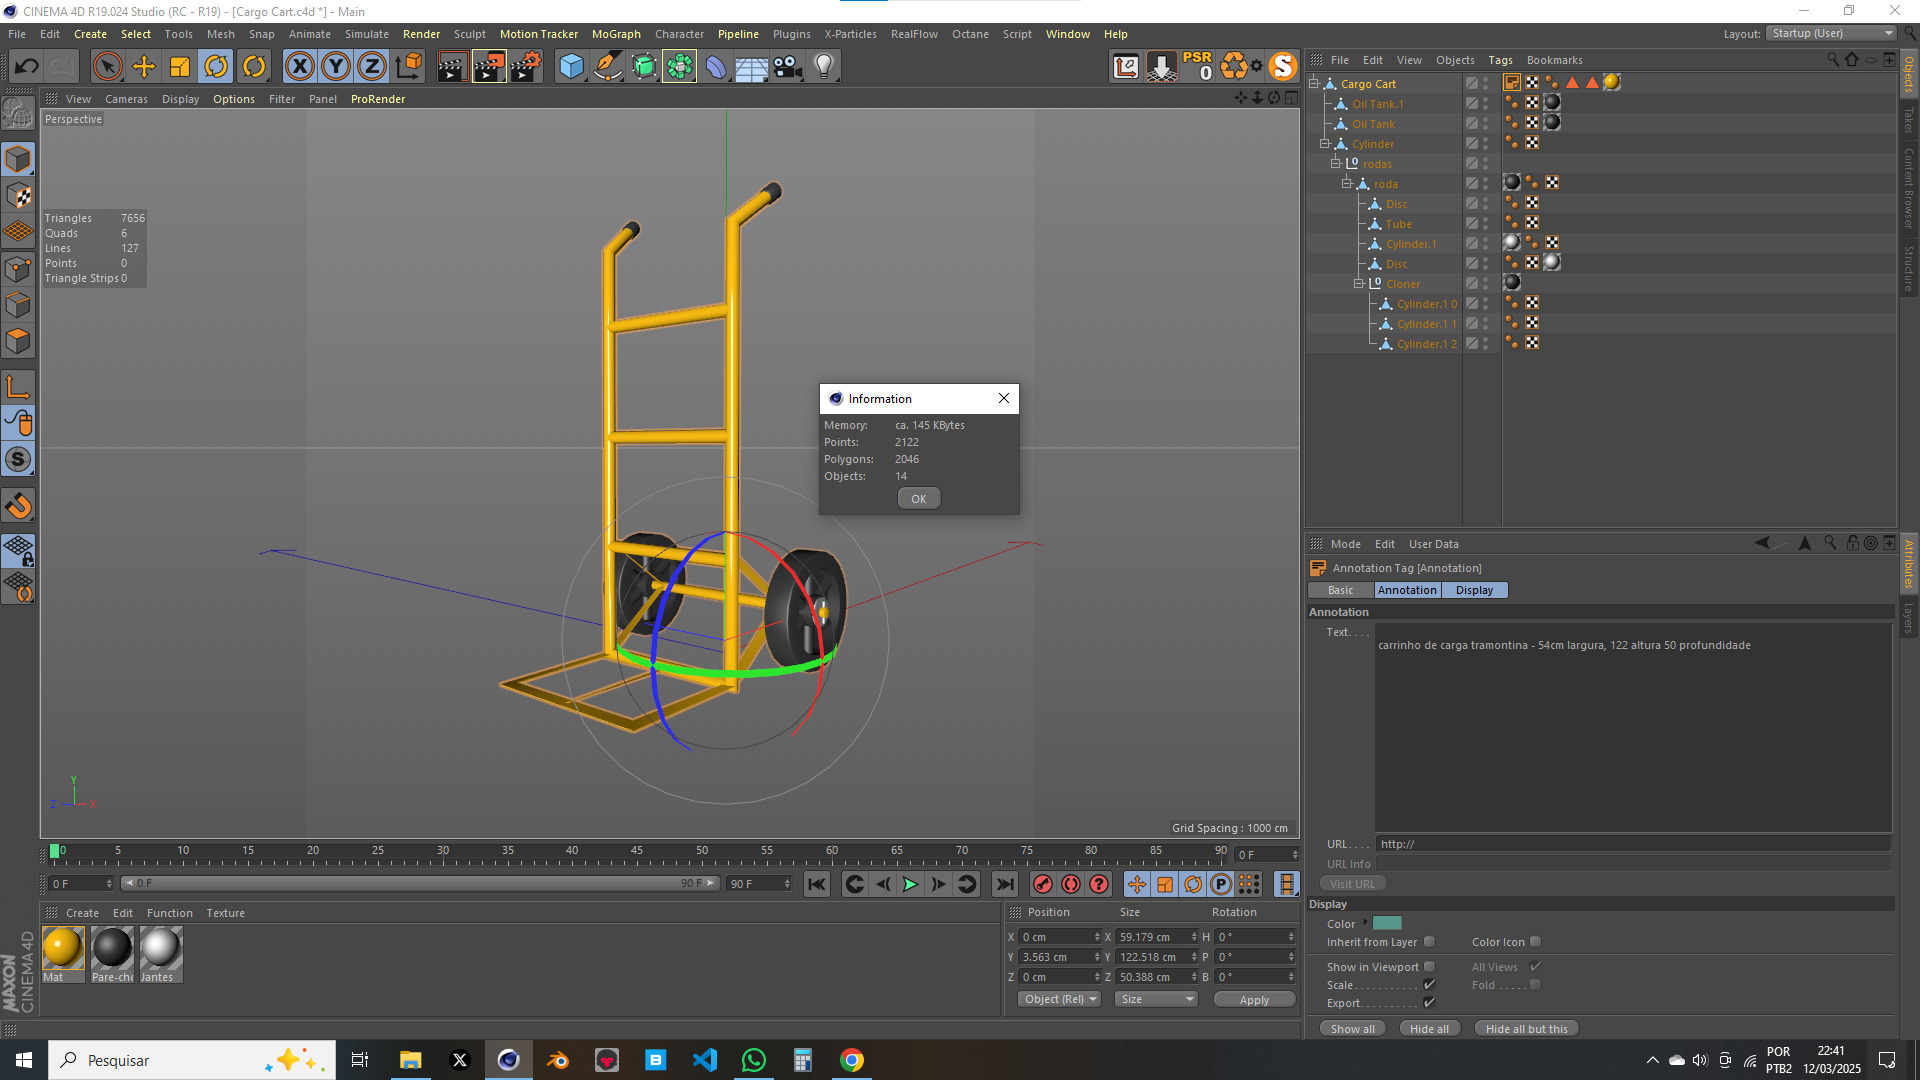Open the viewport Cameras menu
The image size is (1920, 1080).
126,99
